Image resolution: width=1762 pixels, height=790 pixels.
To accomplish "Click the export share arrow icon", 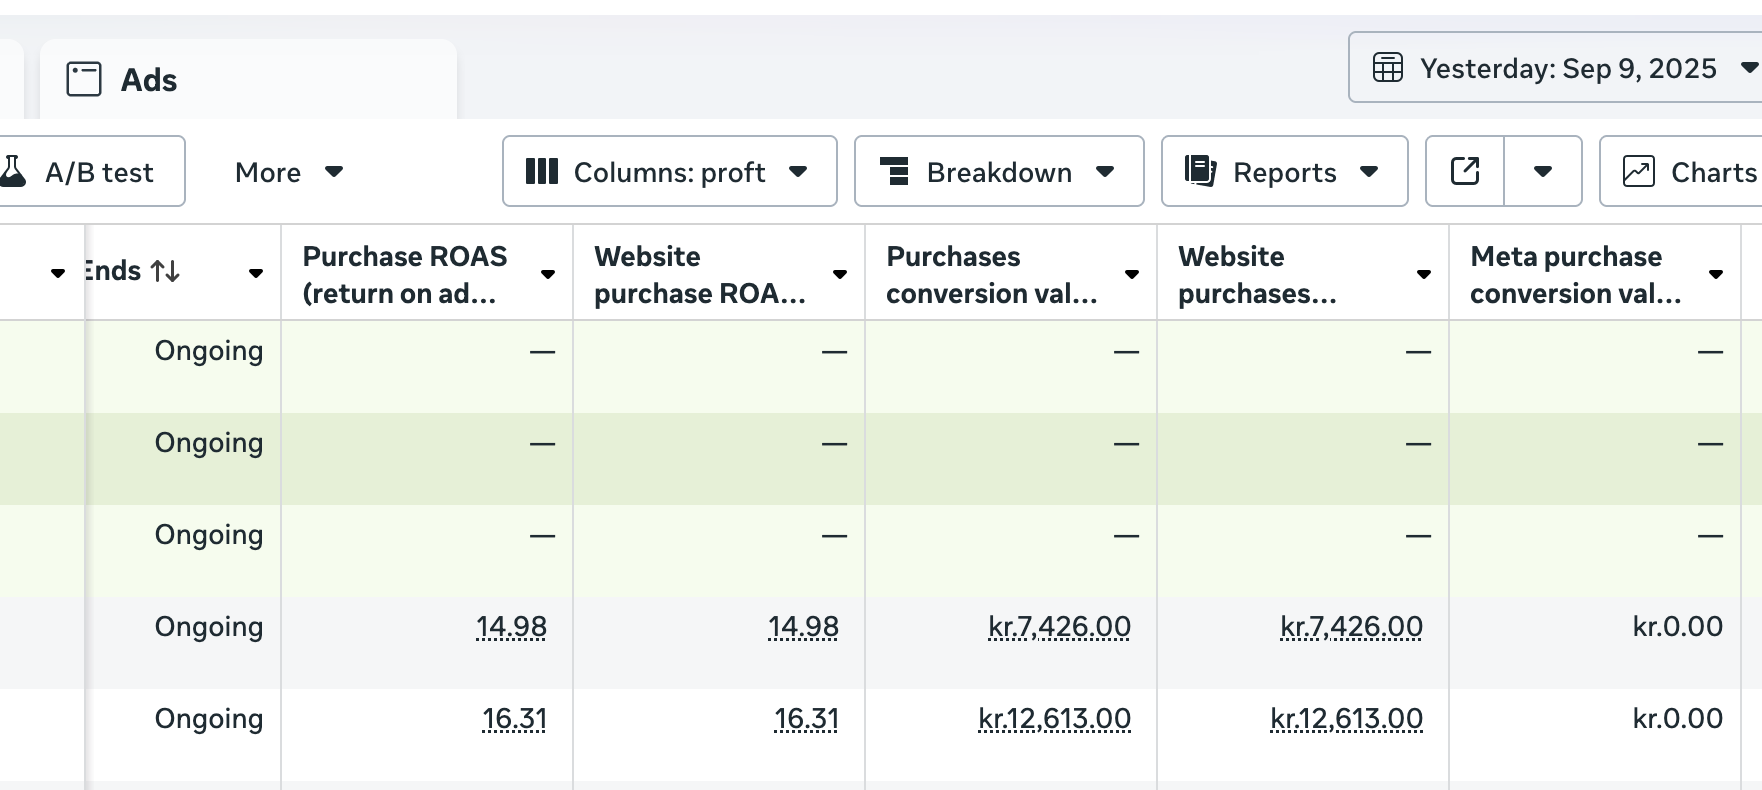I will pos(1465,172).
